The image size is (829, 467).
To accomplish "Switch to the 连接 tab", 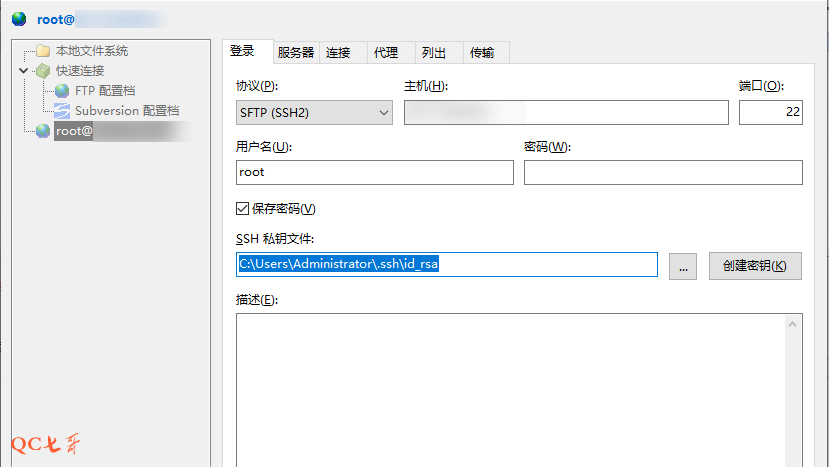I will click(338, 53).
